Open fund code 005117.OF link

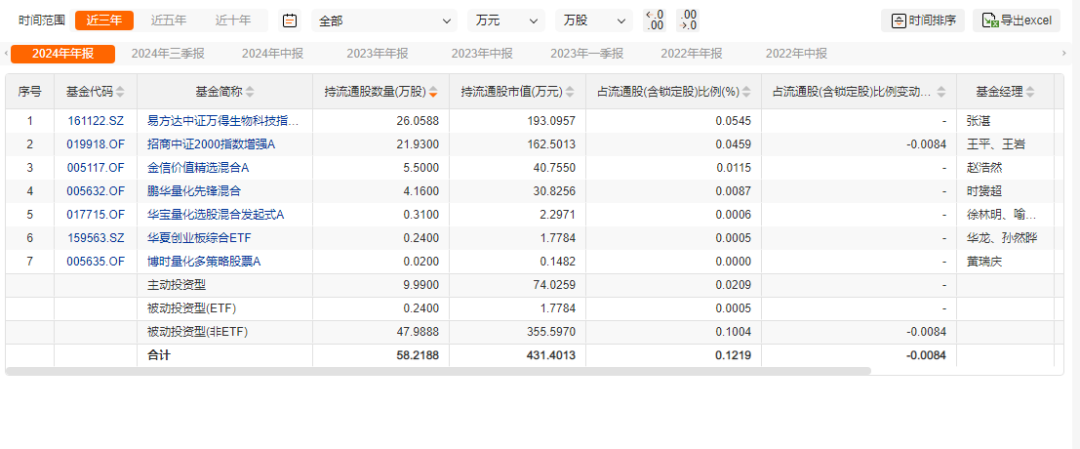96,168
